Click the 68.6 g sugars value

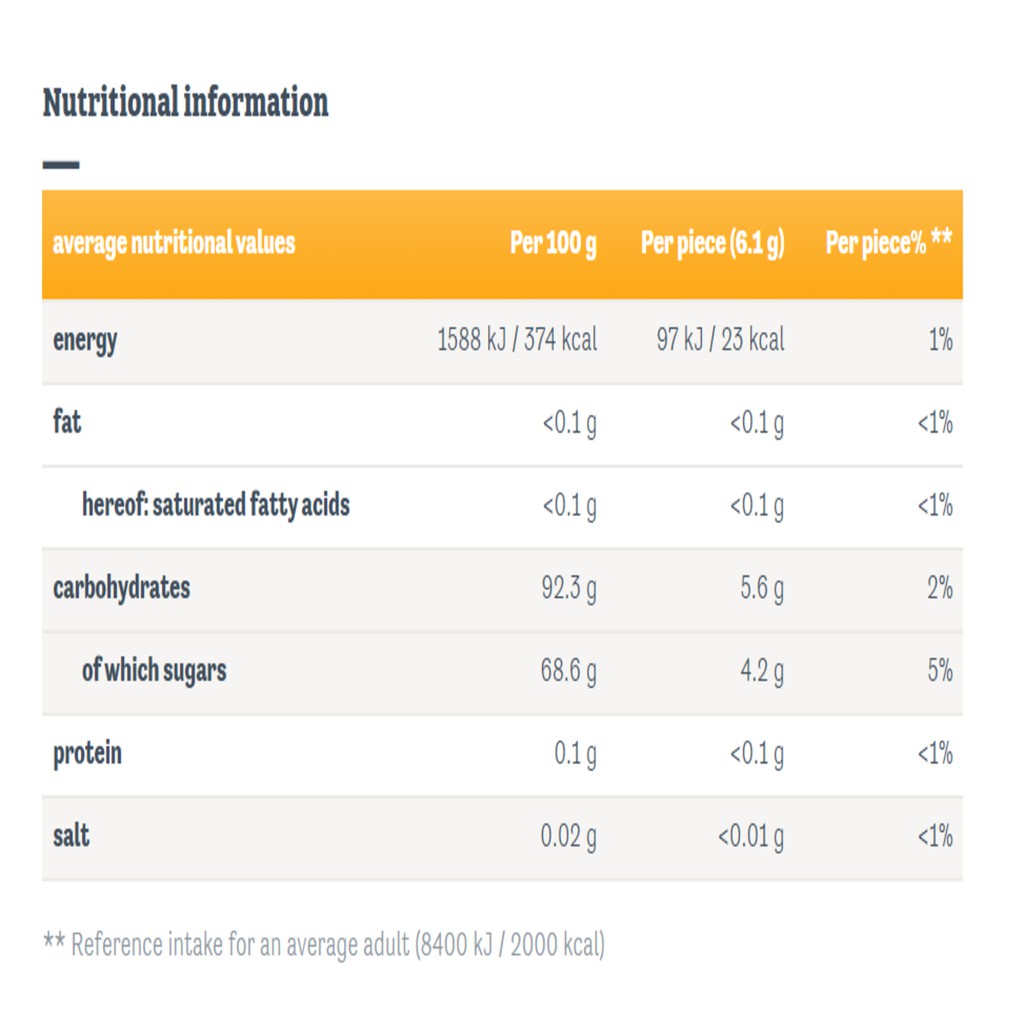click(569, 671)
